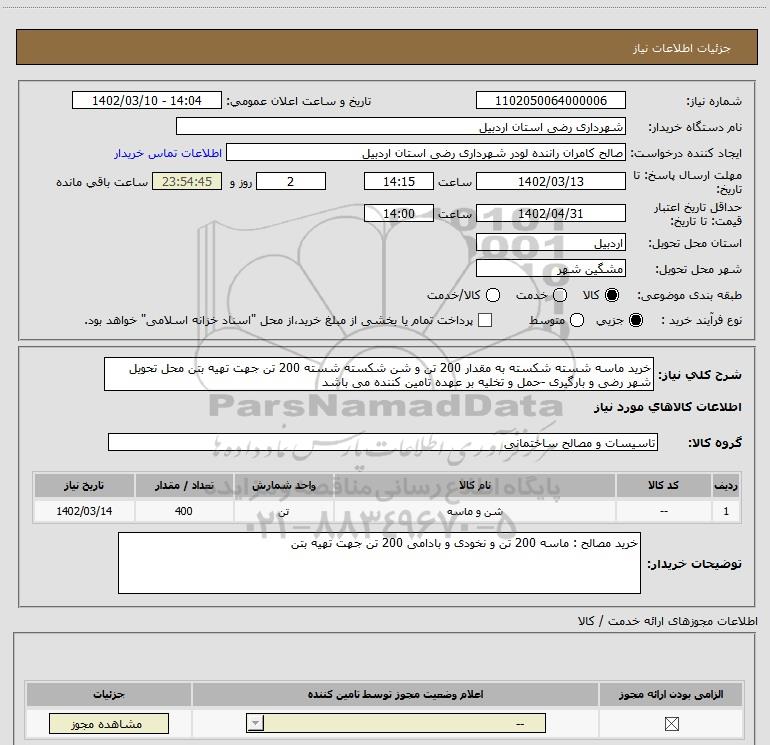Click the مشاهده مجوز button
Image resolution: width=770 pixels, height=745 pixels.
[109, 724]
